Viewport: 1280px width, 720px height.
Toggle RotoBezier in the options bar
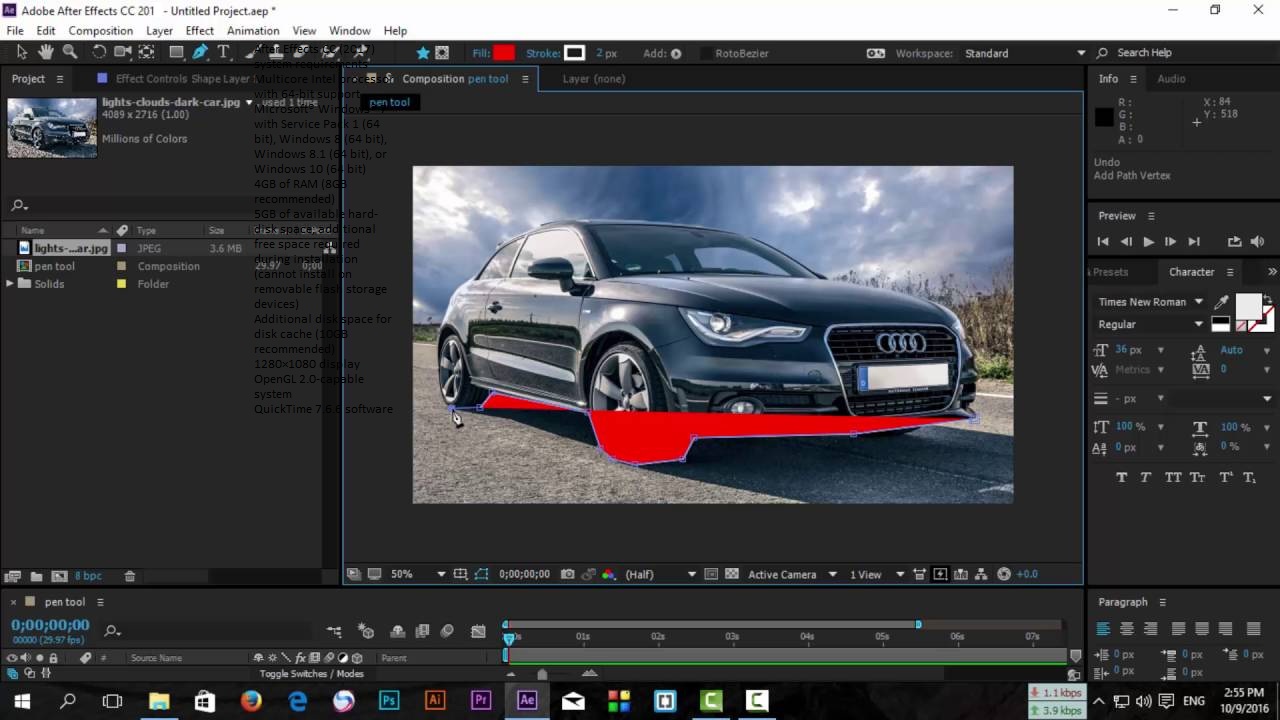click(707, 53)
